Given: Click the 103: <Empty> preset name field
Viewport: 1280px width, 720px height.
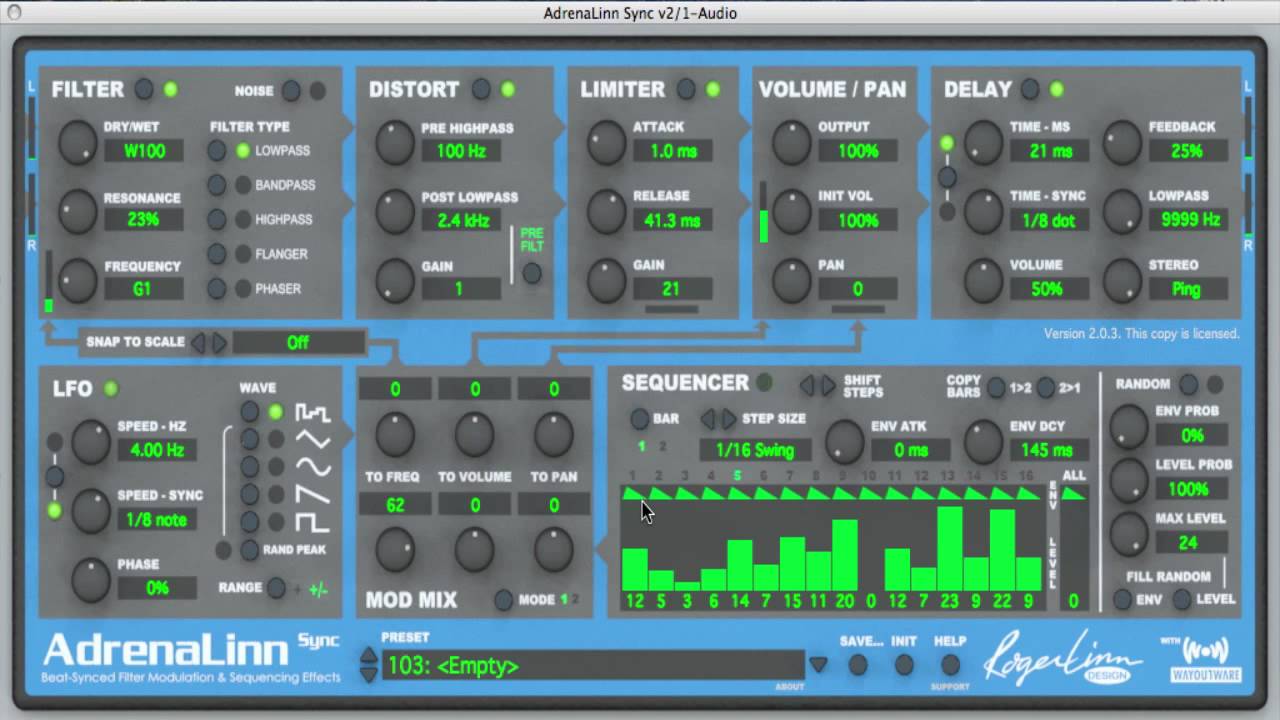Looking at the screenshot, I should [593, 665].
